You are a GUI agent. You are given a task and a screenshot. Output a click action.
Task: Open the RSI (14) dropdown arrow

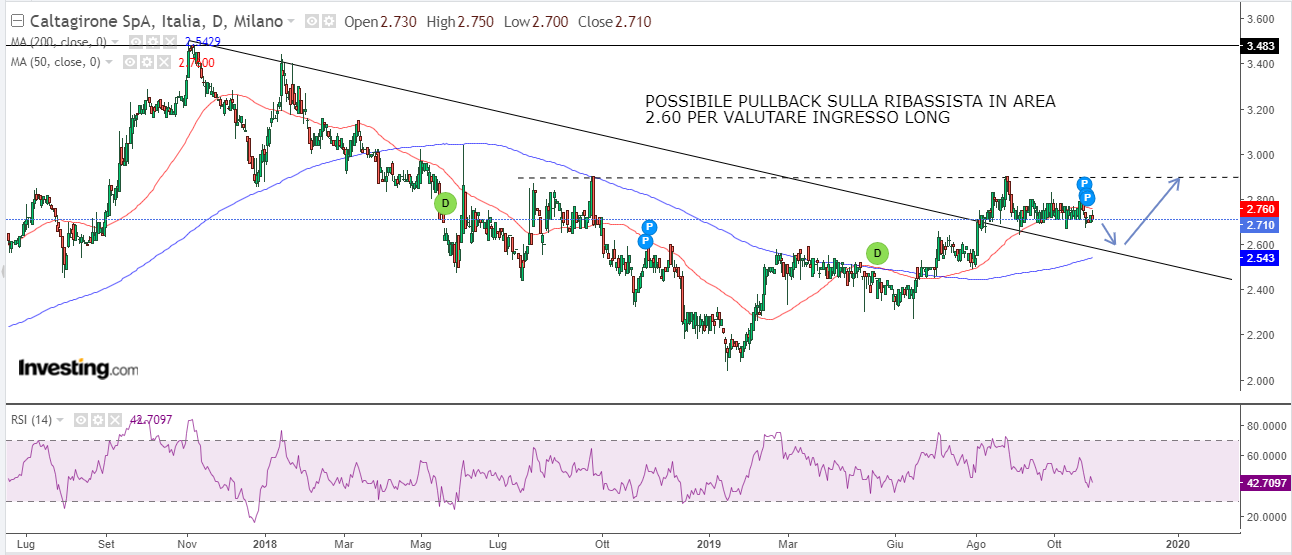60,420
